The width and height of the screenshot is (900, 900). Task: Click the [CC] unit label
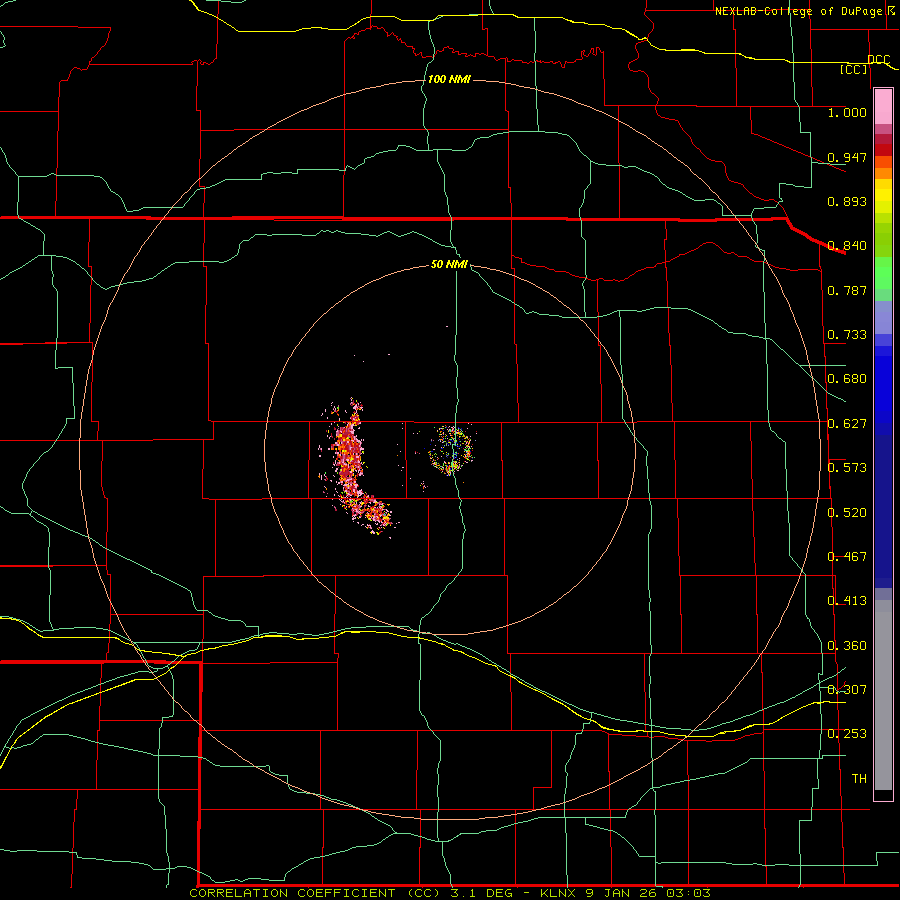(x=854, y=69)
